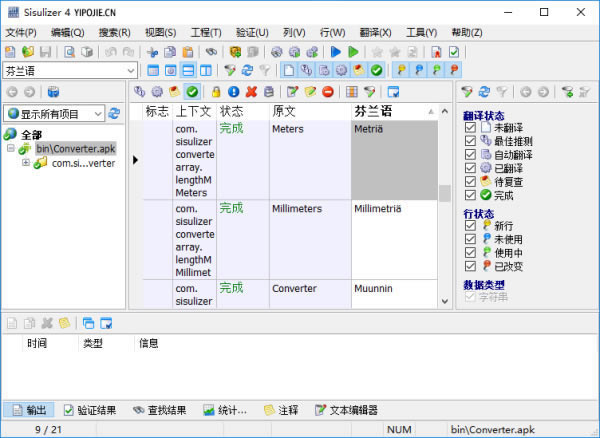Click the lock translation icon in grid toolbar

click(216, 92)
